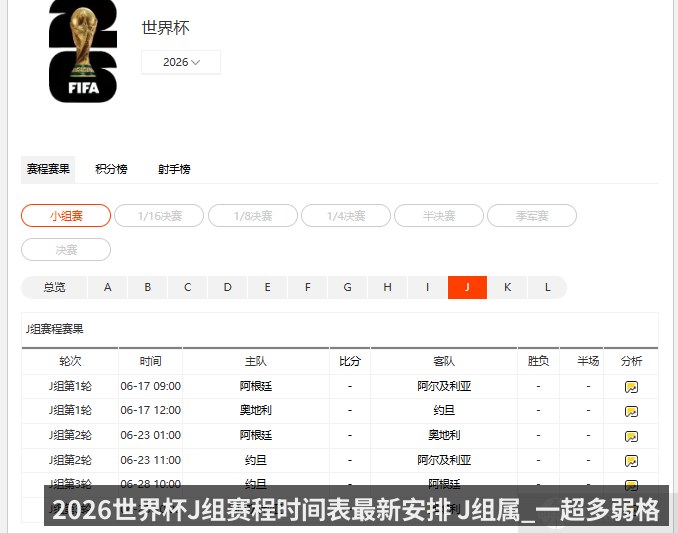Select group K tab

(508, 287)
